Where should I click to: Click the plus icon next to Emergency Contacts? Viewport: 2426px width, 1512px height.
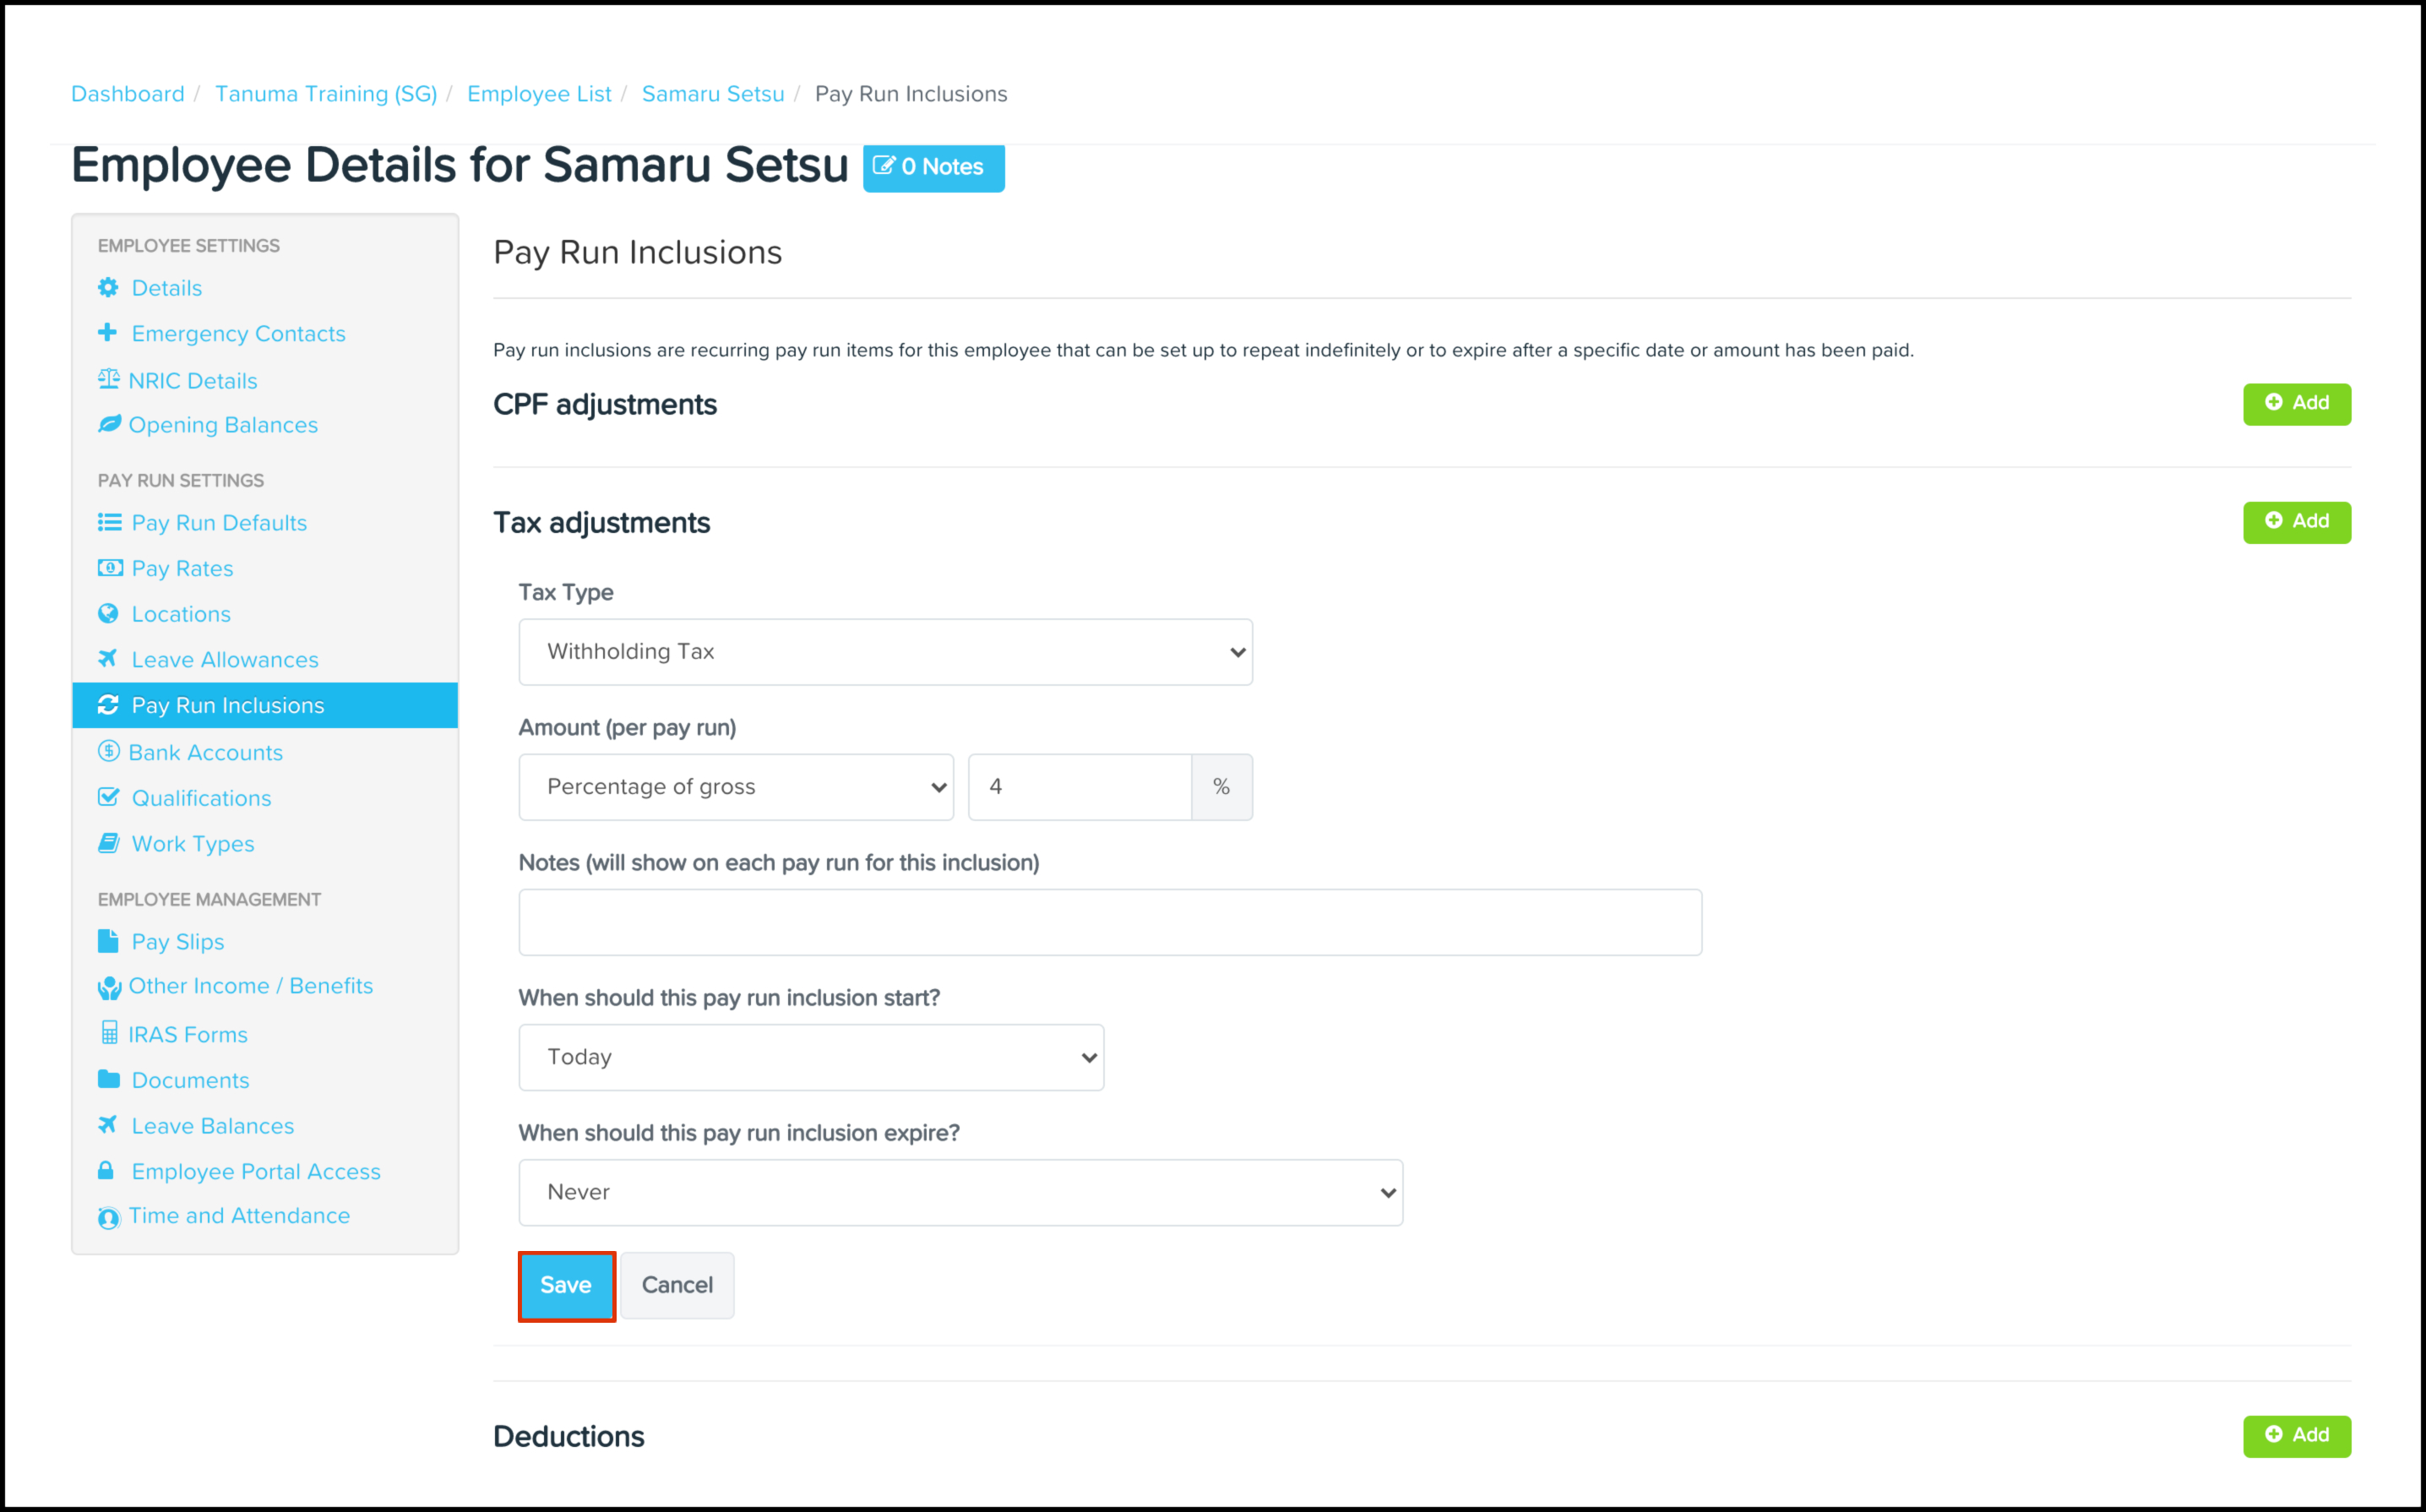[107, 333]
